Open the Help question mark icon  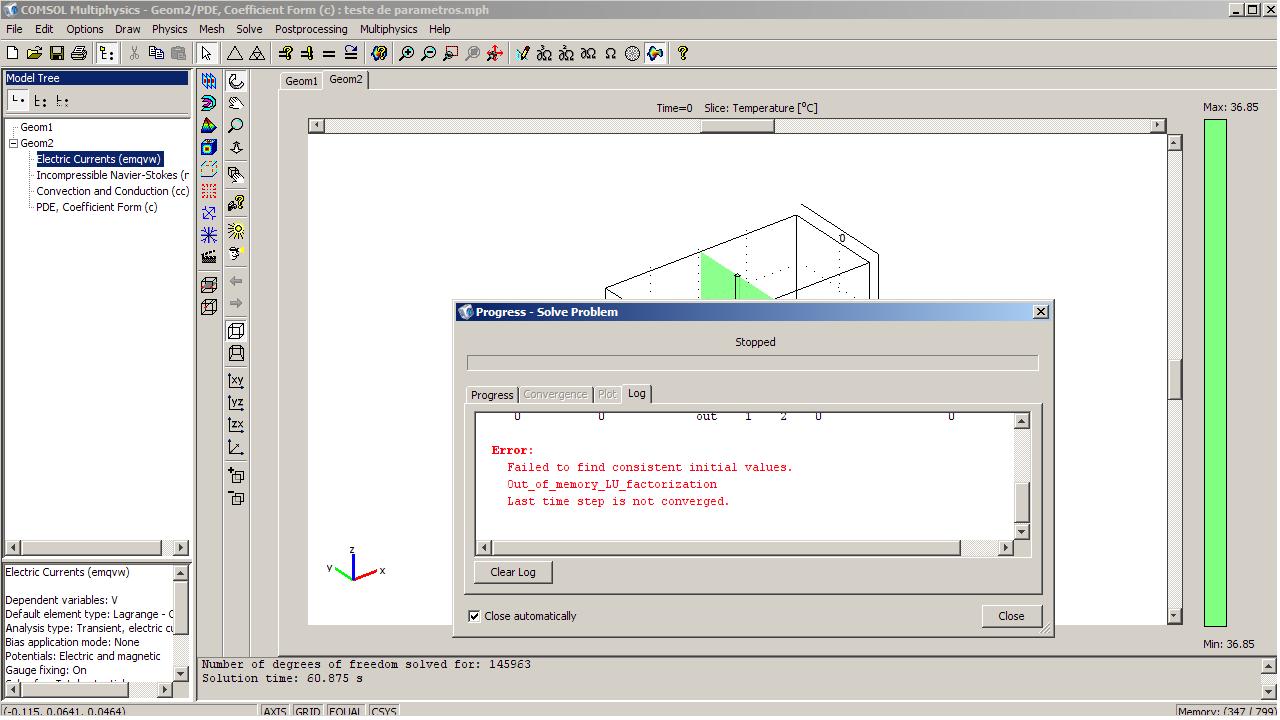click(x=683, y=53)
